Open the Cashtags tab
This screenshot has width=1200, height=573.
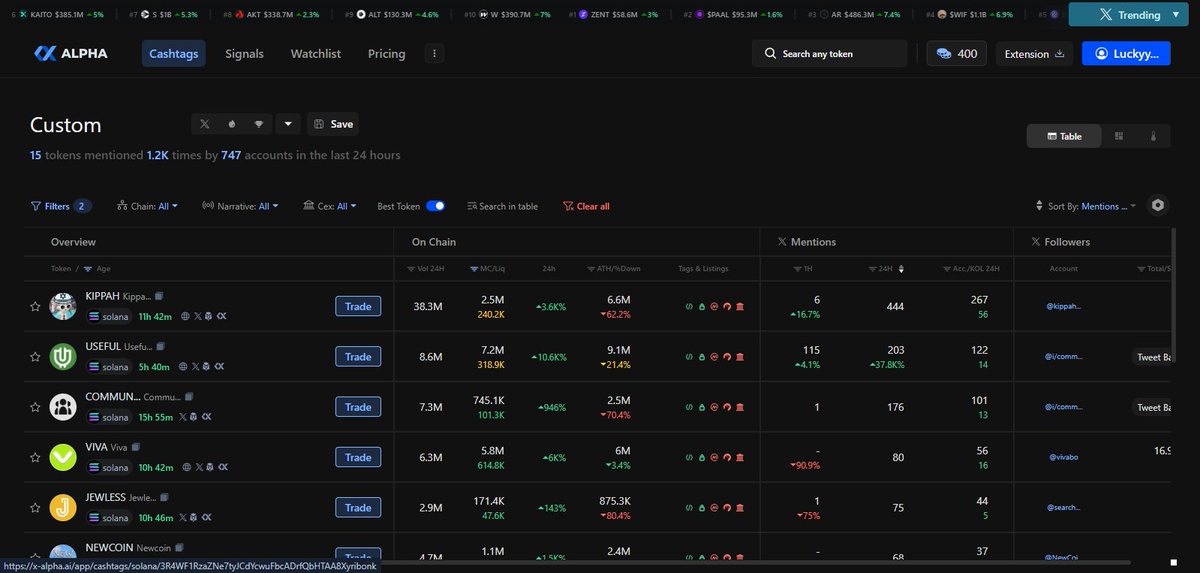click(x=174, y=54)
